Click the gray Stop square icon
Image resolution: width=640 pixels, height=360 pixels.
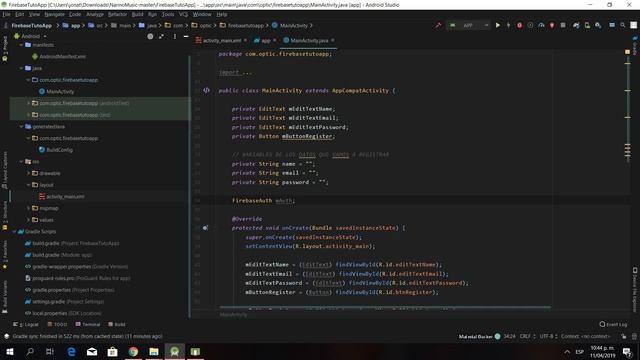click(563, 25)
